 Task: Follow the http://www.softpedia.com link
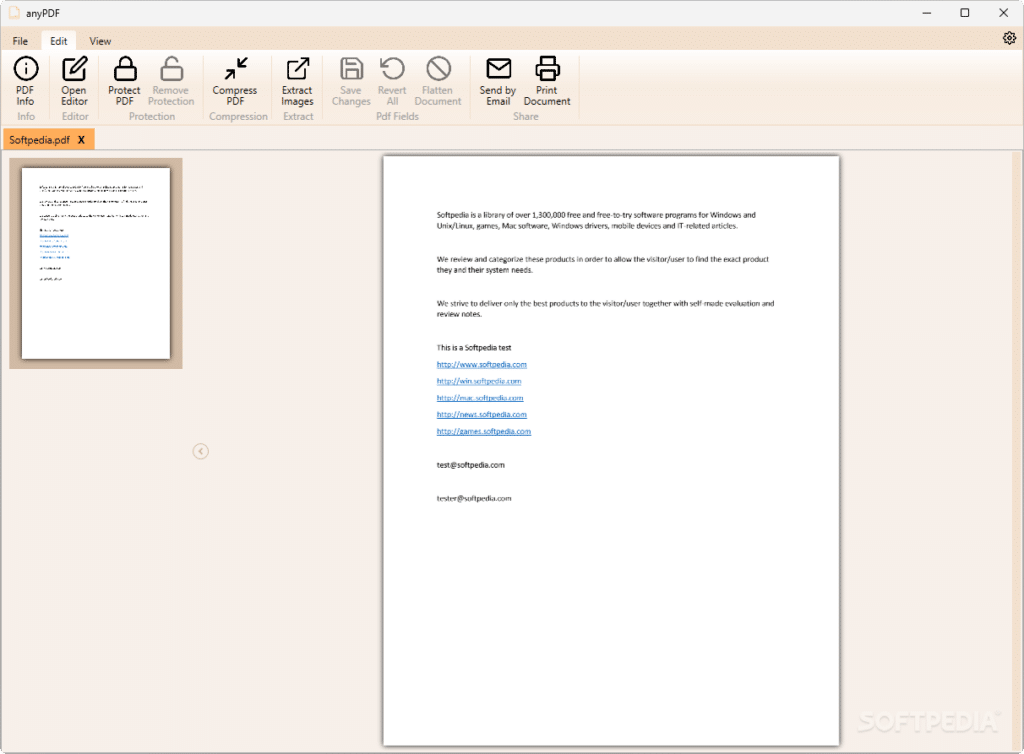pyautogui.click(x=481, y=364)
